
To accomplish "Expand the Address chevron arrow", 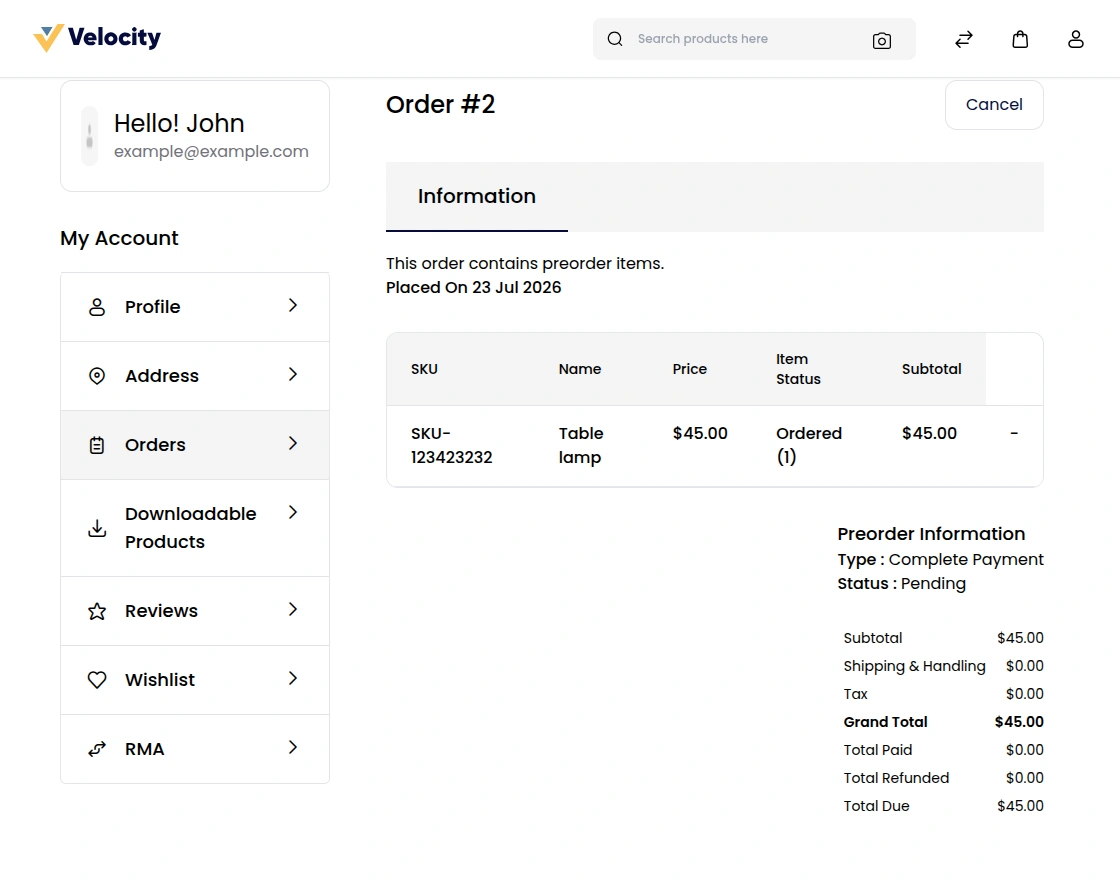I will point(293,374).
